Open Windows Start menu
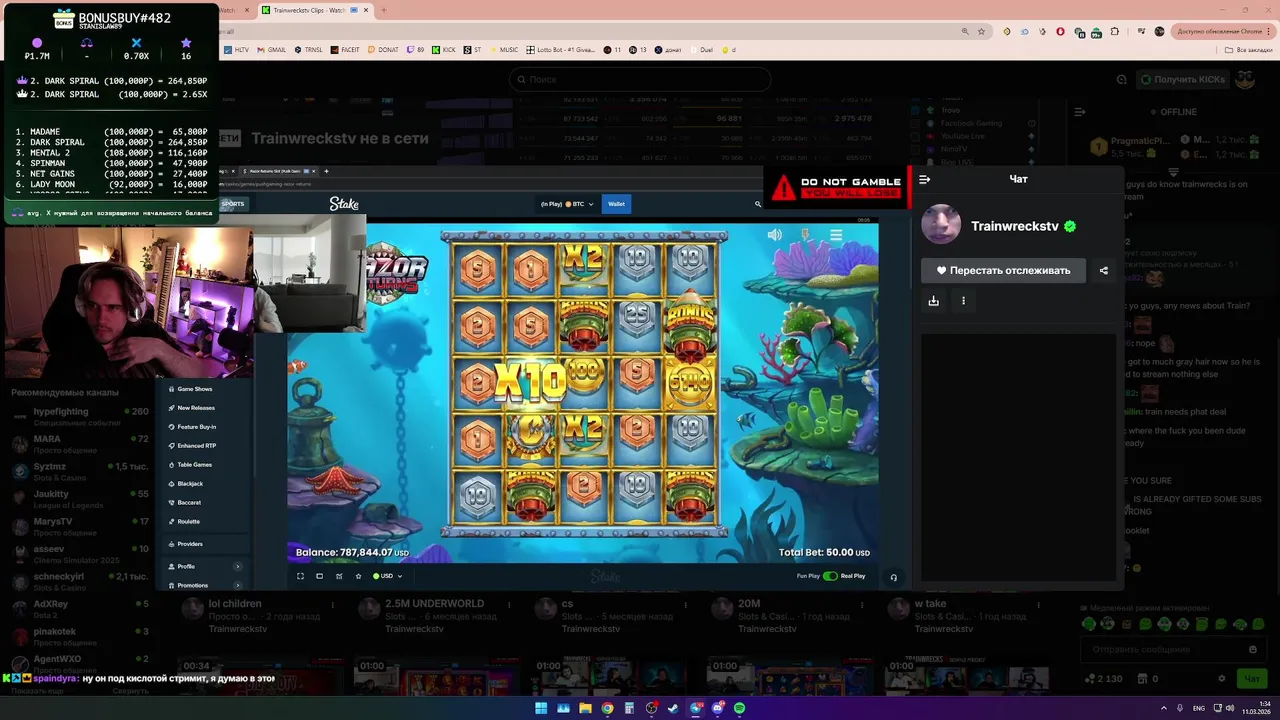Screen dimensions: 1280x720 pyautogui.click(x=541, y=708)
